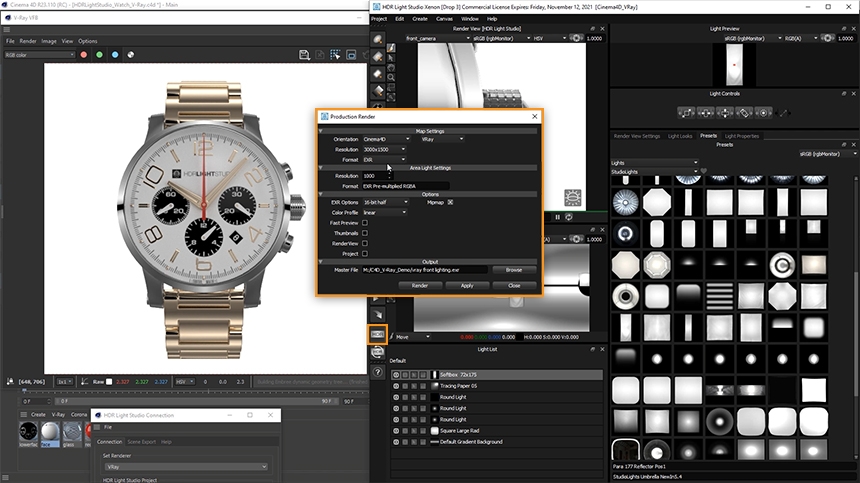Click the Apply button in Production Render
Image resolution: width=860 pixels, height=483 pixels.
[467, 286]
